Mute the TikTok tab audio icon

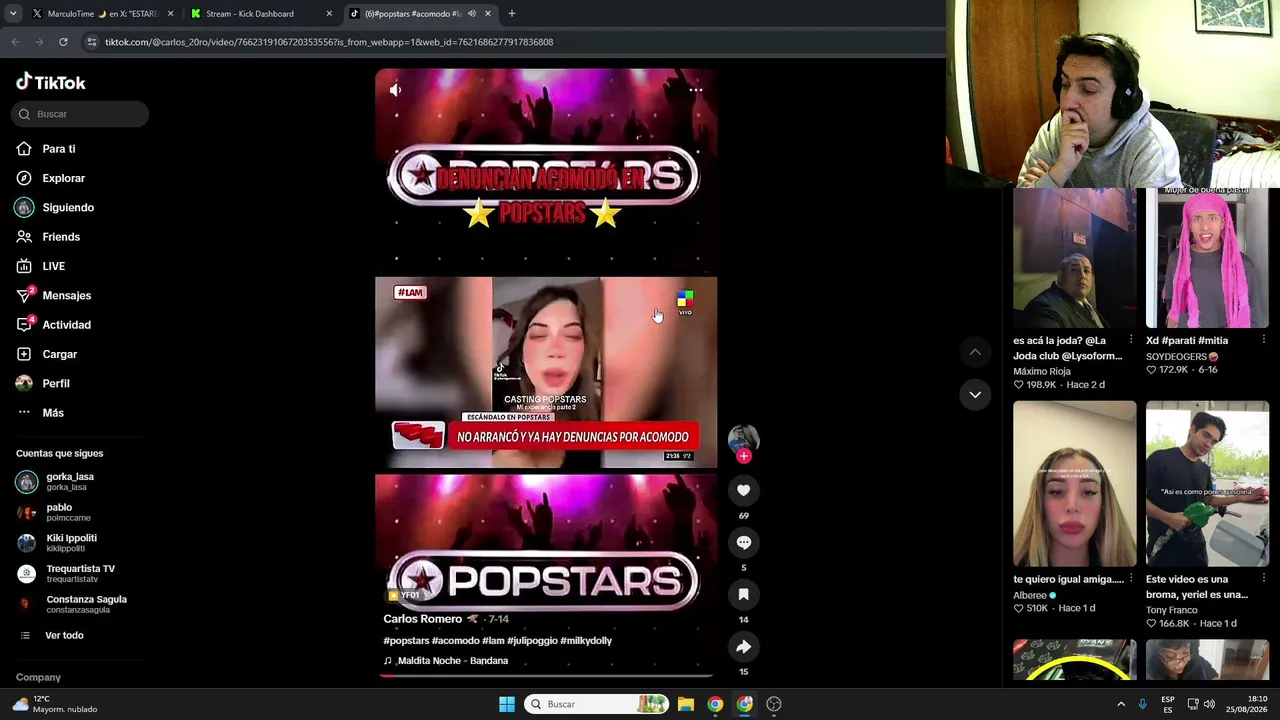click(471, 14)
